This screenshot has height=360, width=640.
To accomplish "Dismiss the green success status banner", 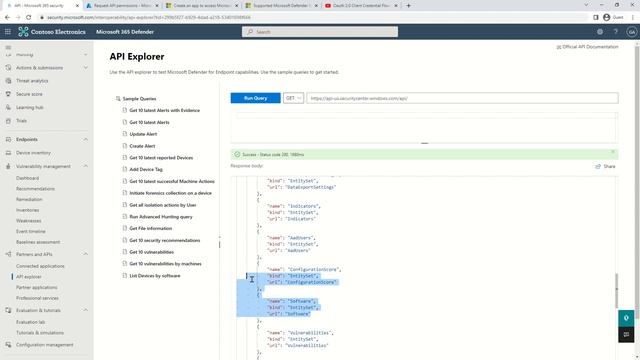I will 613,152.
